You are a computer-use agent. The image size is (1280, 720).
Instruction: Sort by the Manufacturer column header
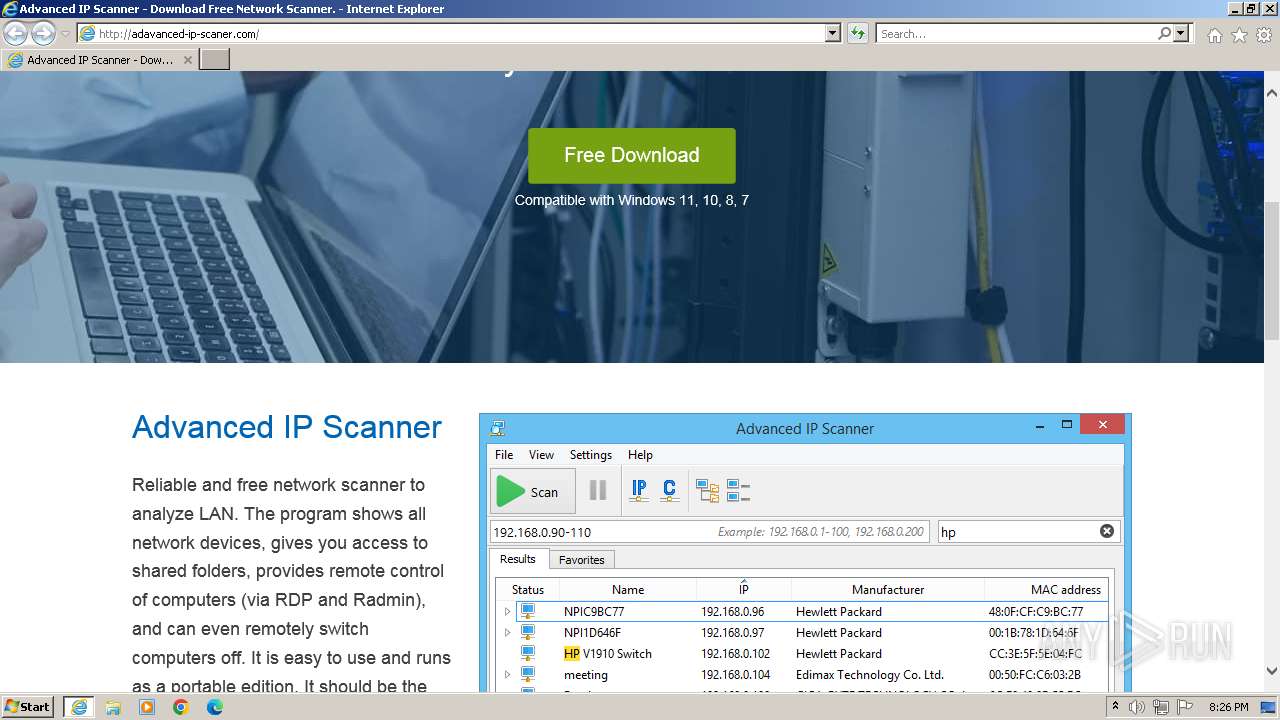tap(888, 589)
